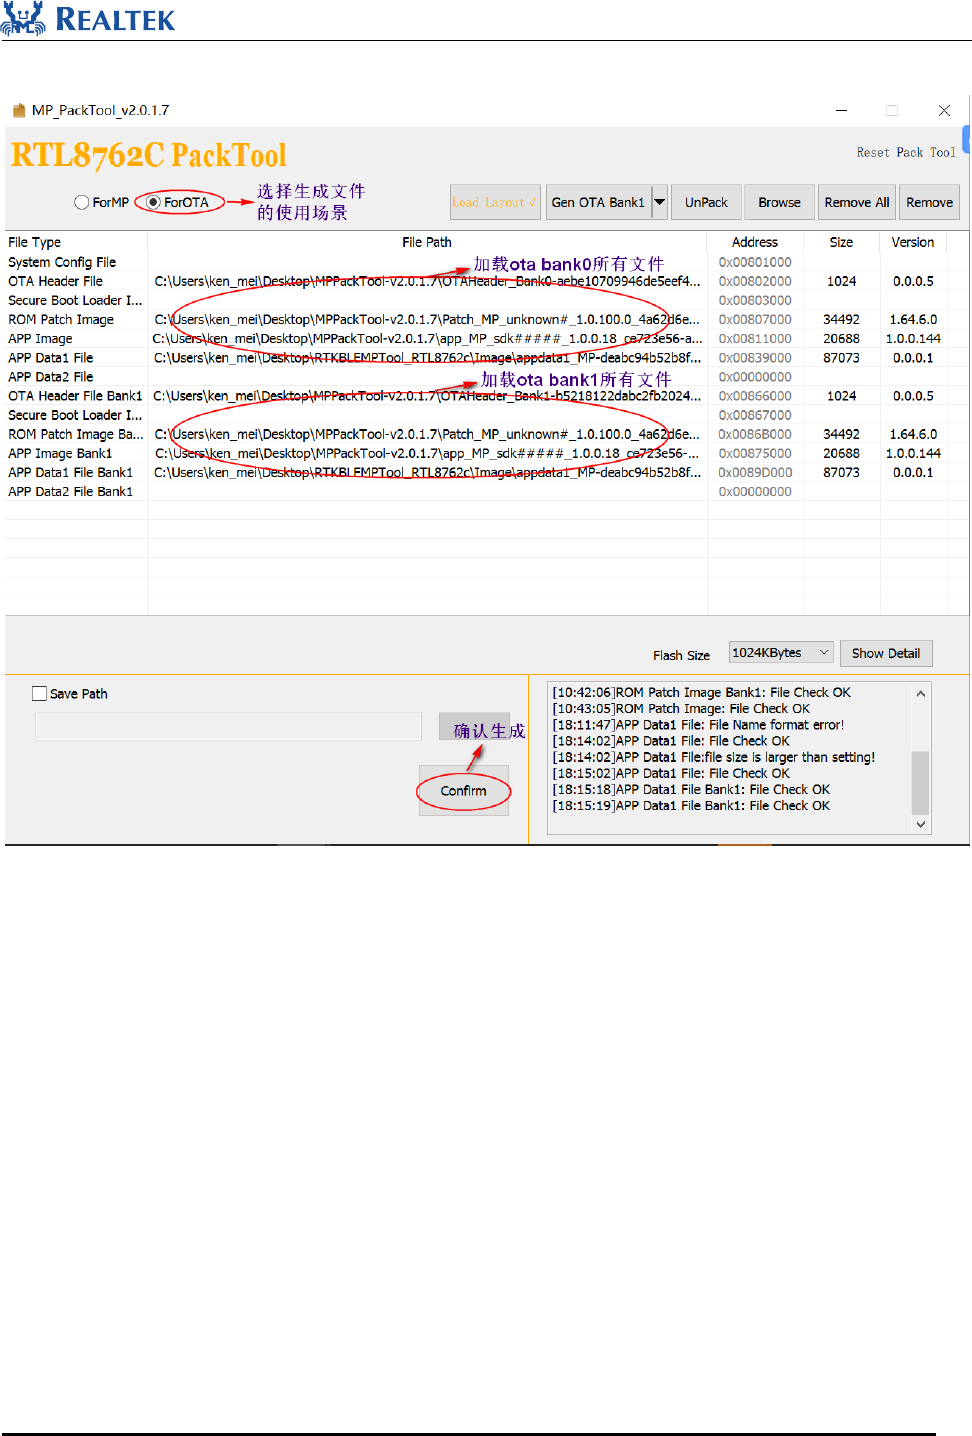
Task: Click the Browse button
Action: coord(779,202)
